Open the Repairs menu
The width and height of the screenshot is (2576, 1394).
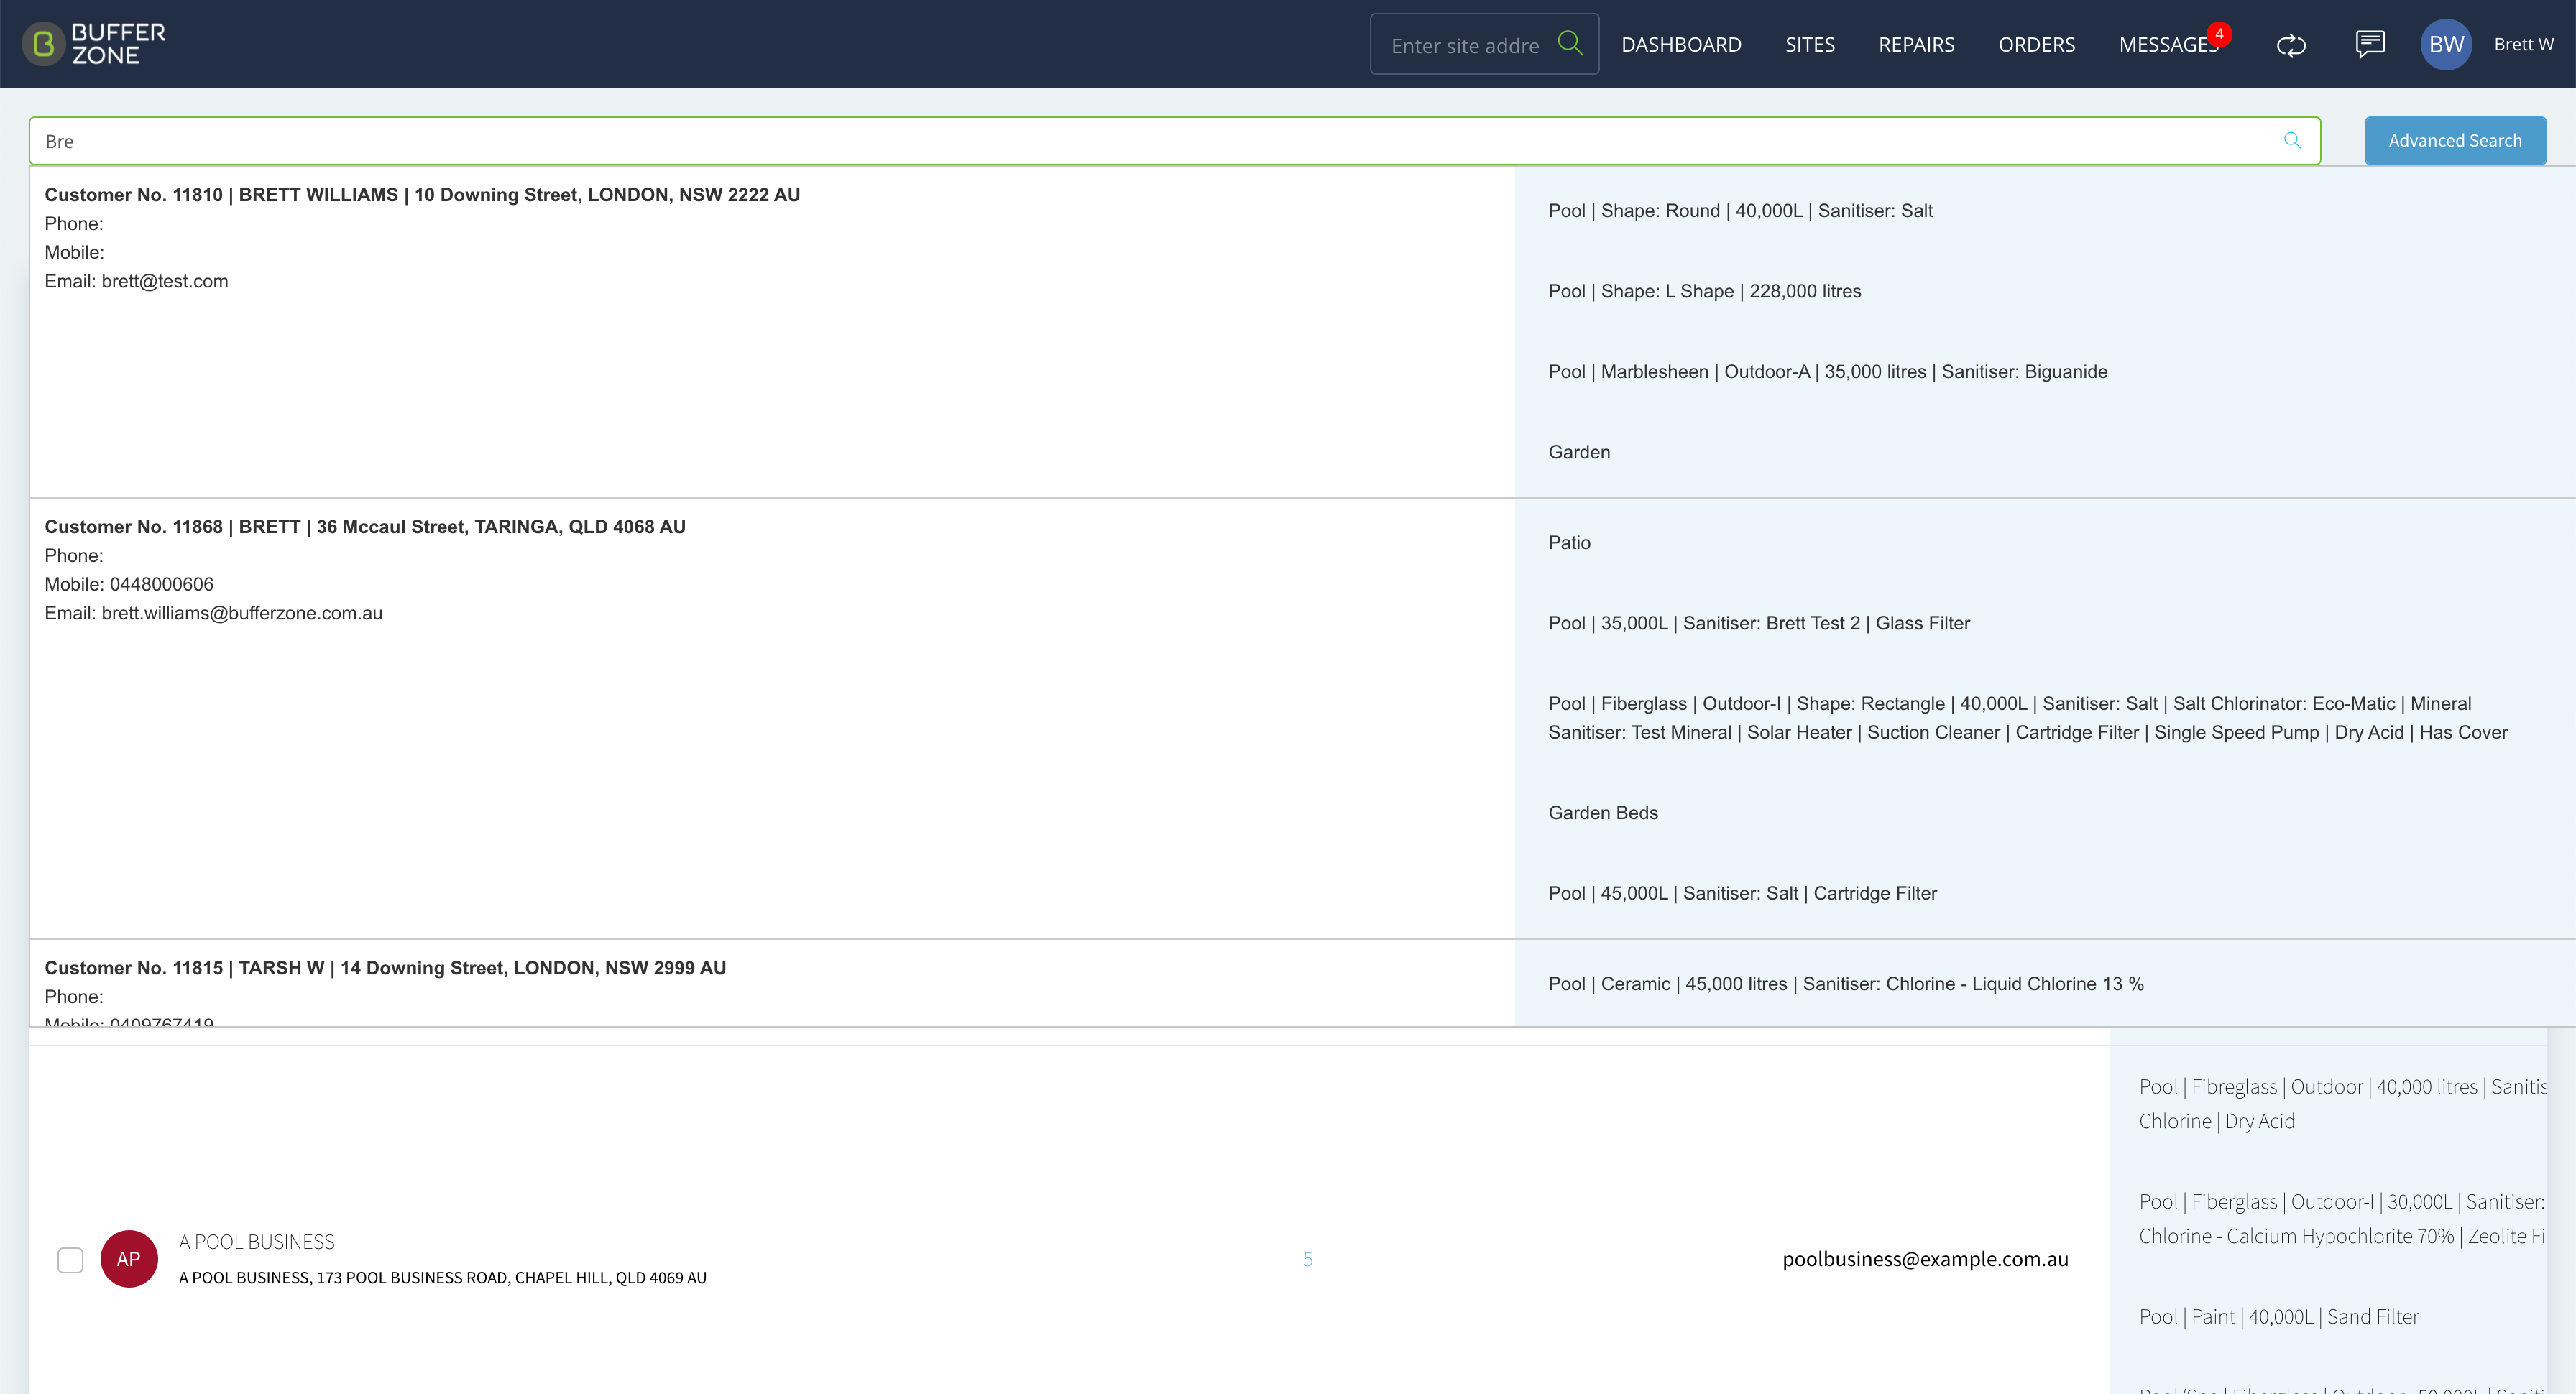click(1916, 45)
